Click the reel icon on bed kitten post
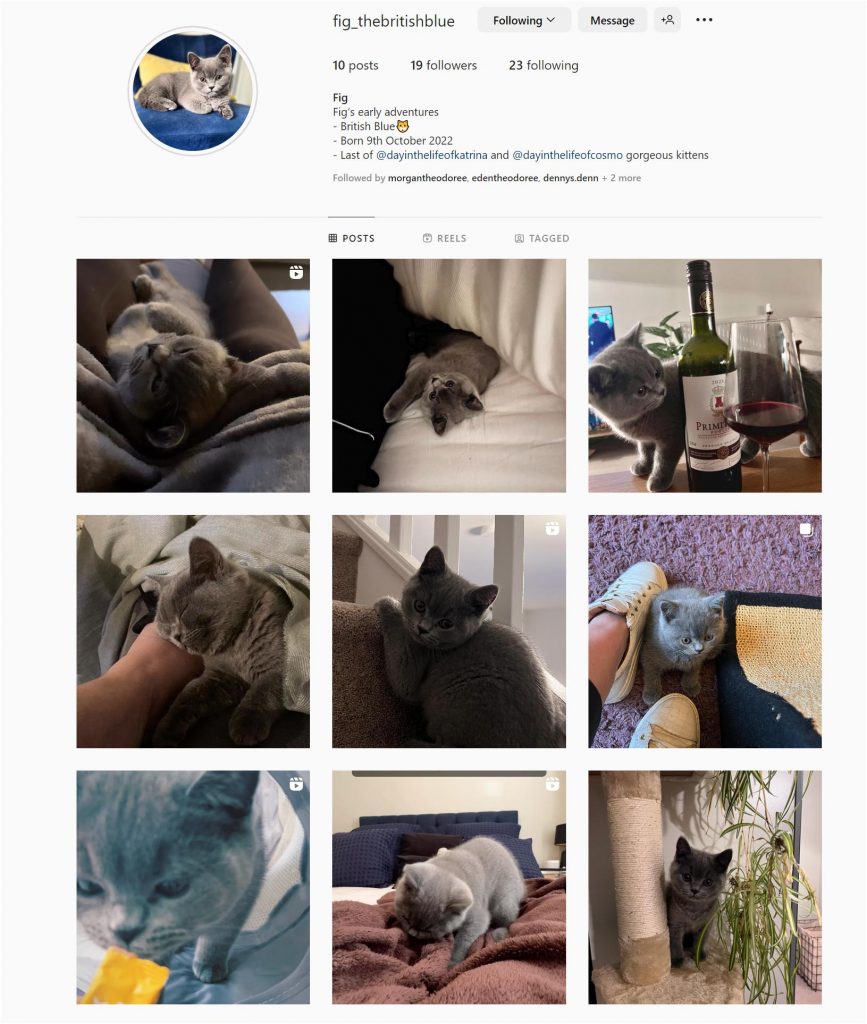The height and width of the screenshot is (1024, 867). (552, 784)
